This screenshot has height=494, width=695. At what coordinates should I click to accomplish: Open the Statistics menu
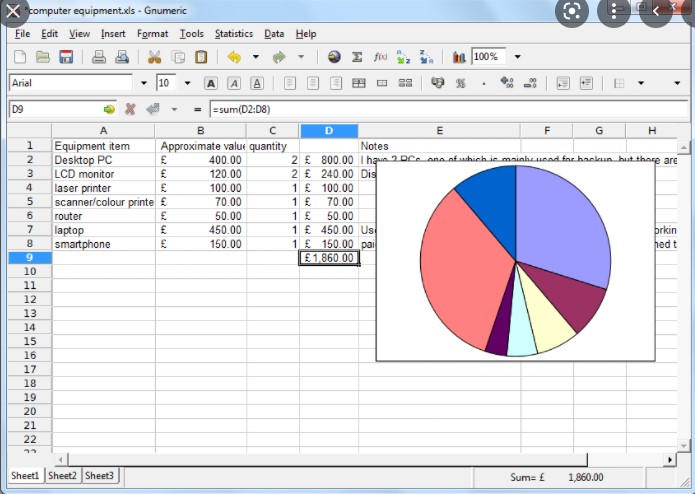point(234,34)
